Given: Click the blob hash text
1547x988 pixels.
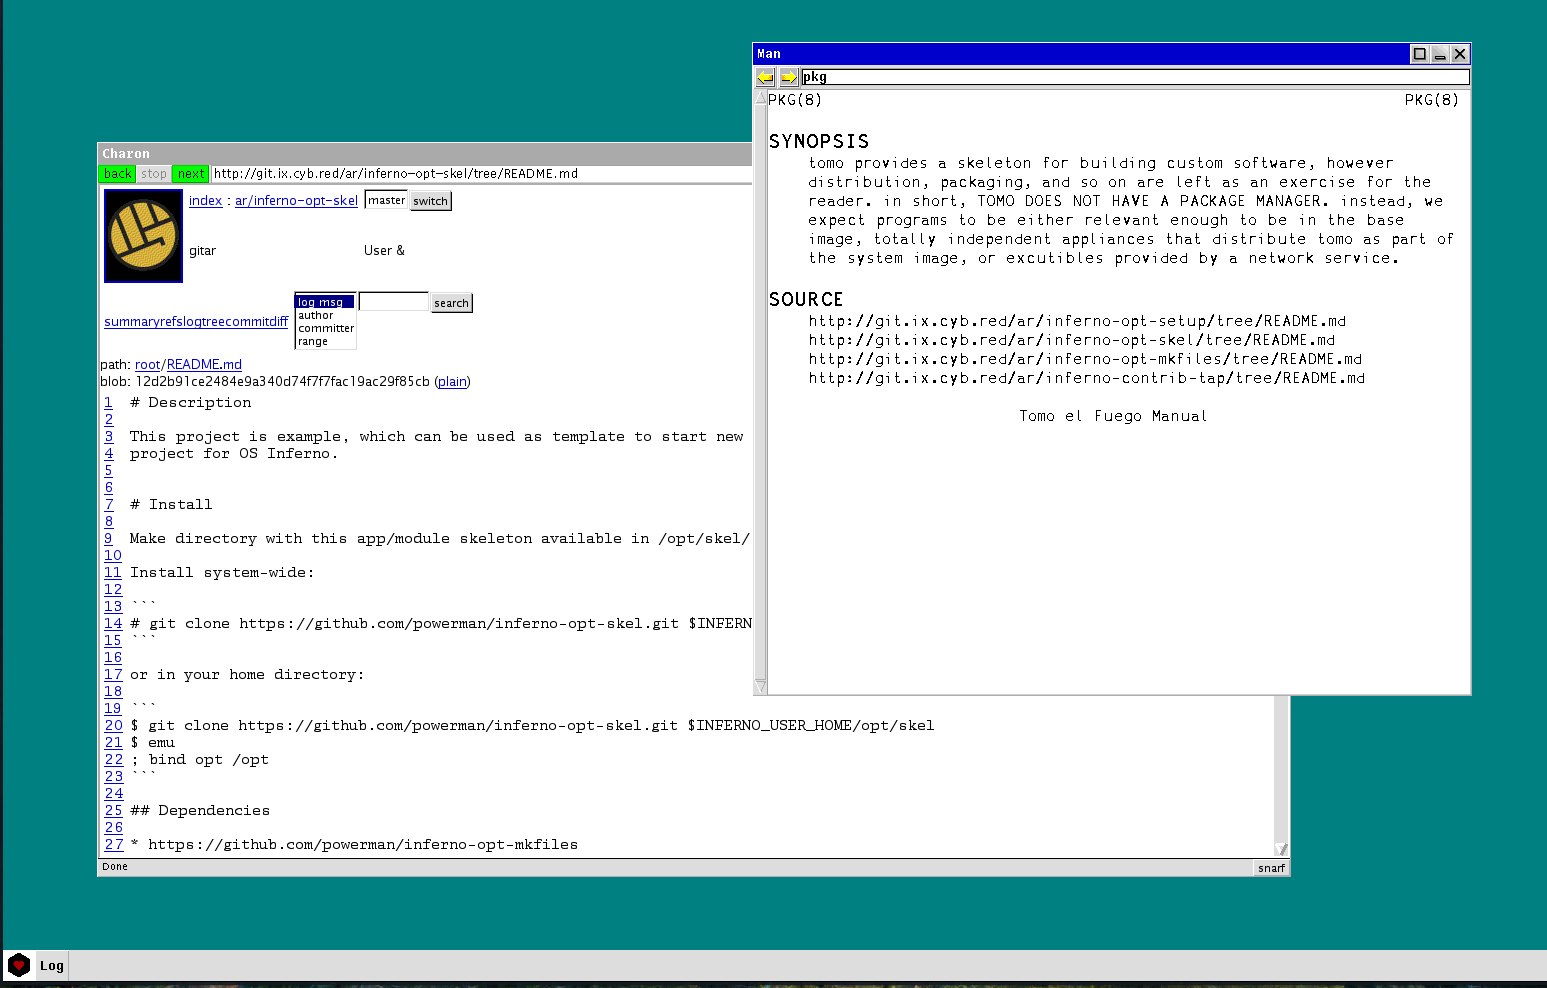Looking at the screenshot, I should tap(283, 381).
